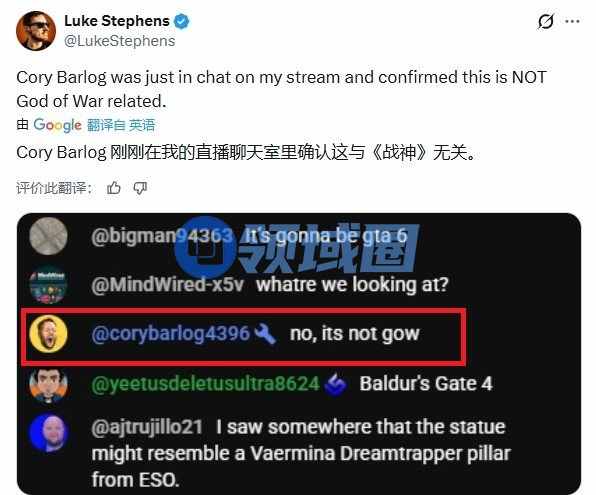Click the yeetusdeletusultra8624 avatar
Viewport: 596px width, 495px height.
click(48, 385)
